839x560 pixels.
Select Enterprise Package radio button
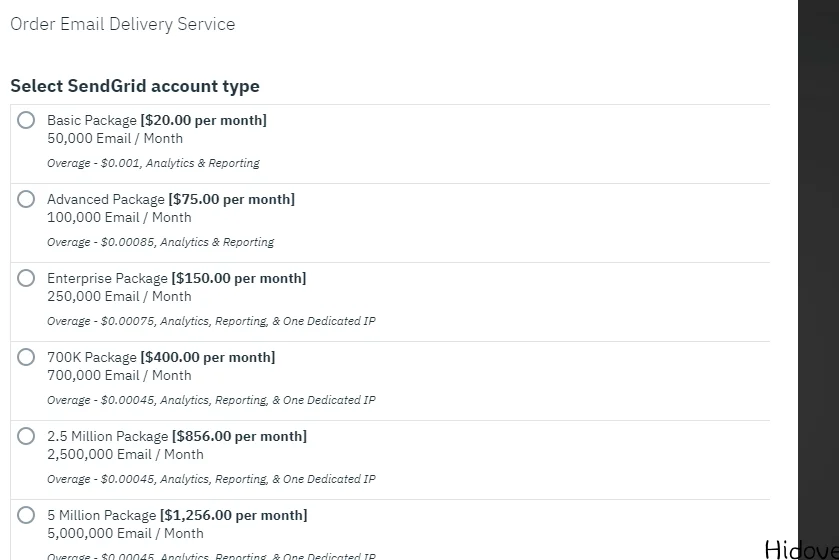[x=26, y=278]
